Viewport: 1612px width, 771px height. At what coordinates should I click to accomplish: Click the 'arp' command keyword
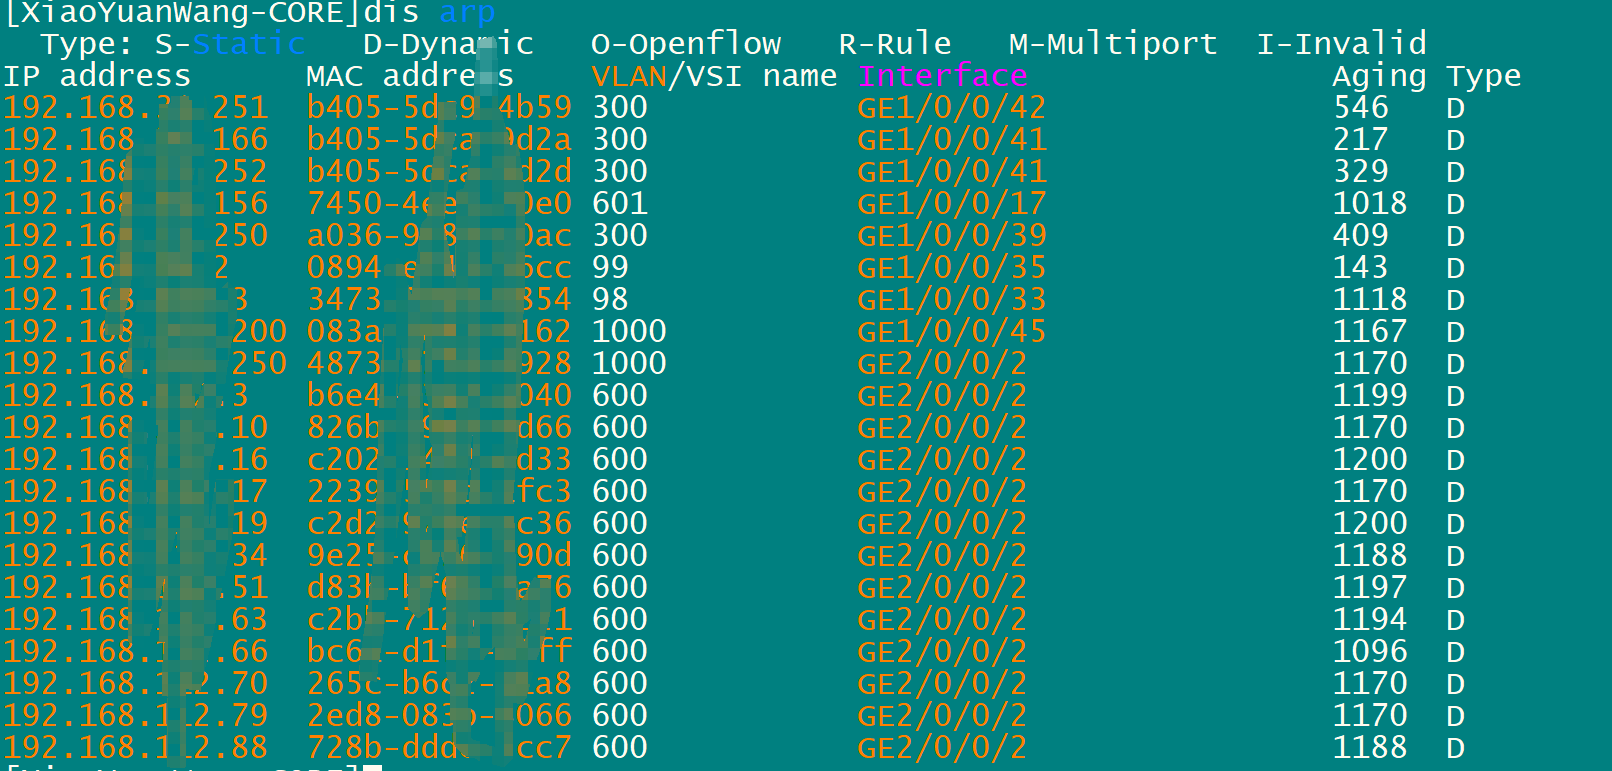pyautogui.click(x=467, y=13)
